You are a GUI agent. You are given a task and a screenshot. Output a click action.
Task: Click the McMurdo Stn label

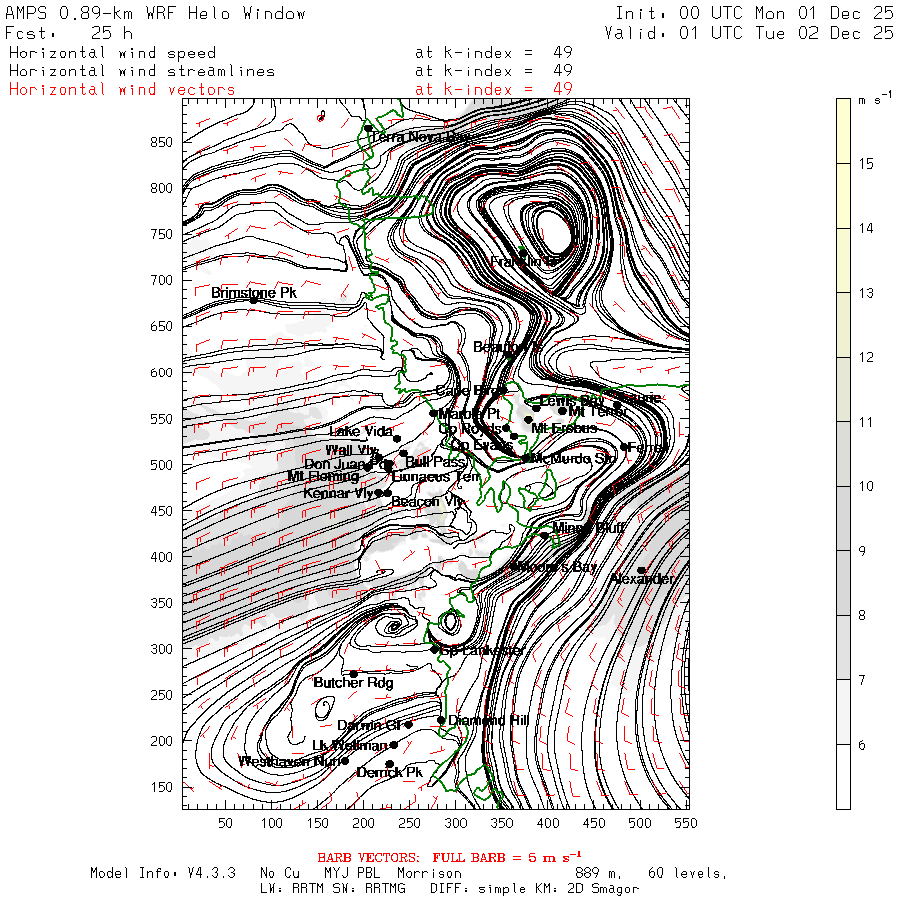tap(573, 458)
